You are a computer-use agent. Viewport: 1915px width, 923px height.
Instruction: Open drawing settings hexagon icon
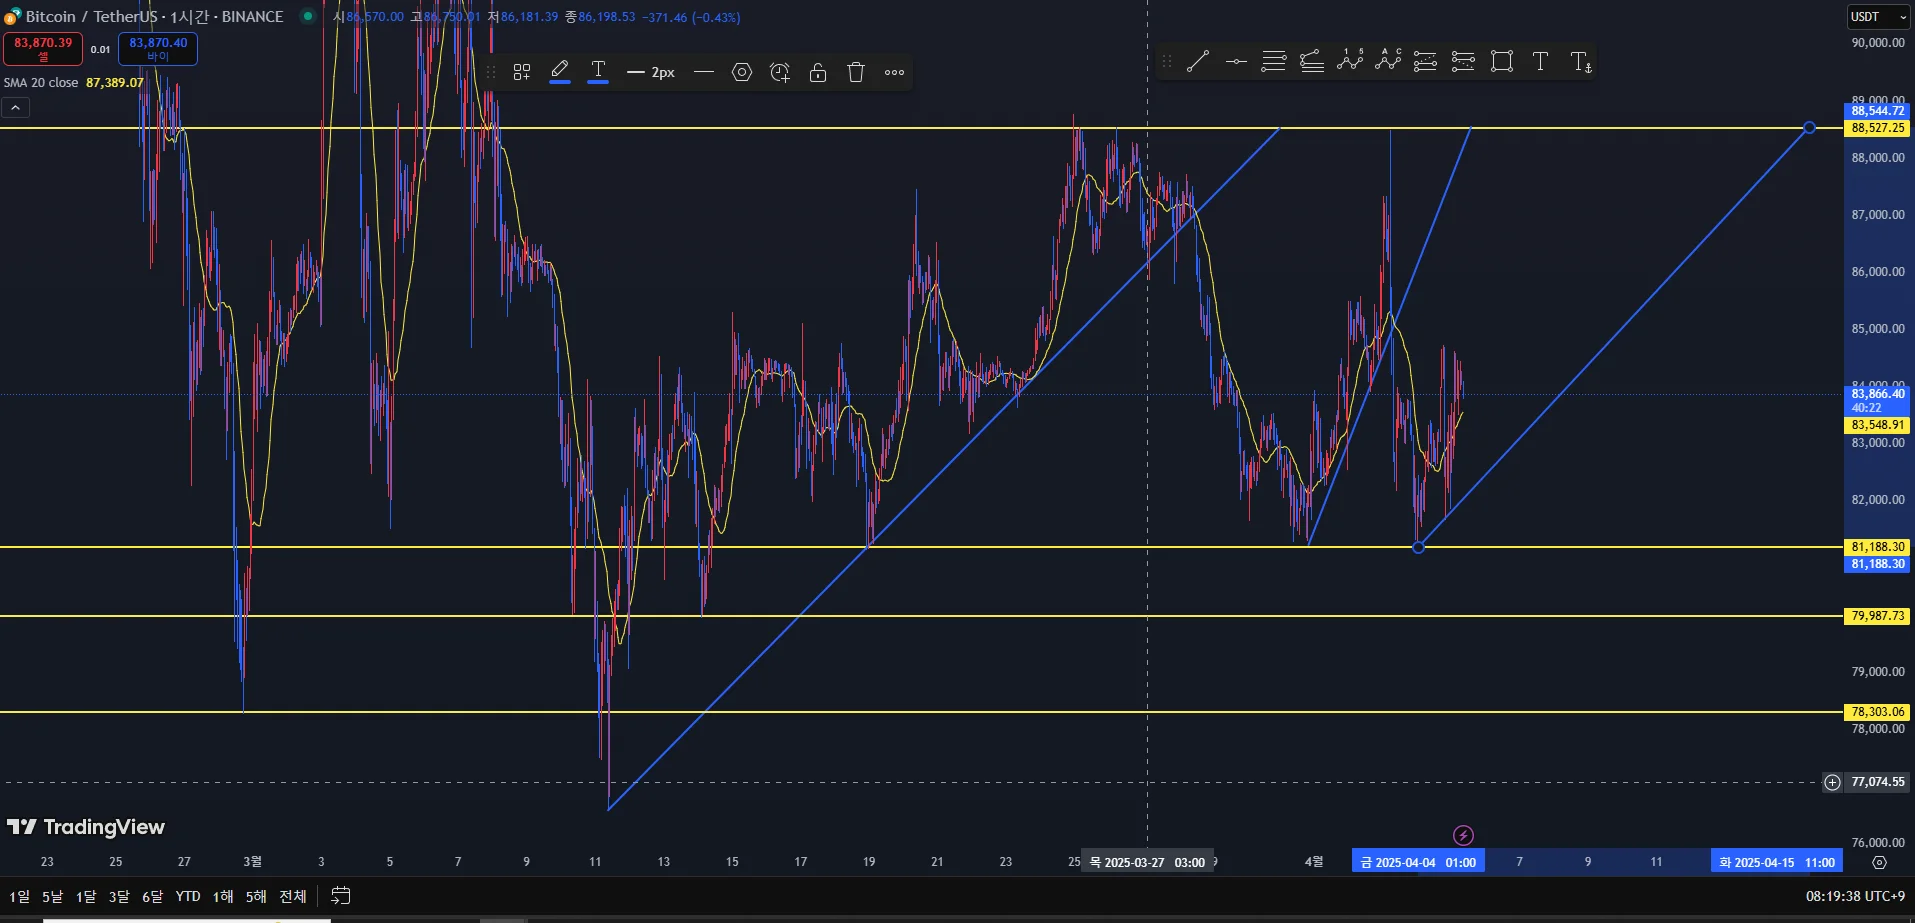(x=742, y=72)
